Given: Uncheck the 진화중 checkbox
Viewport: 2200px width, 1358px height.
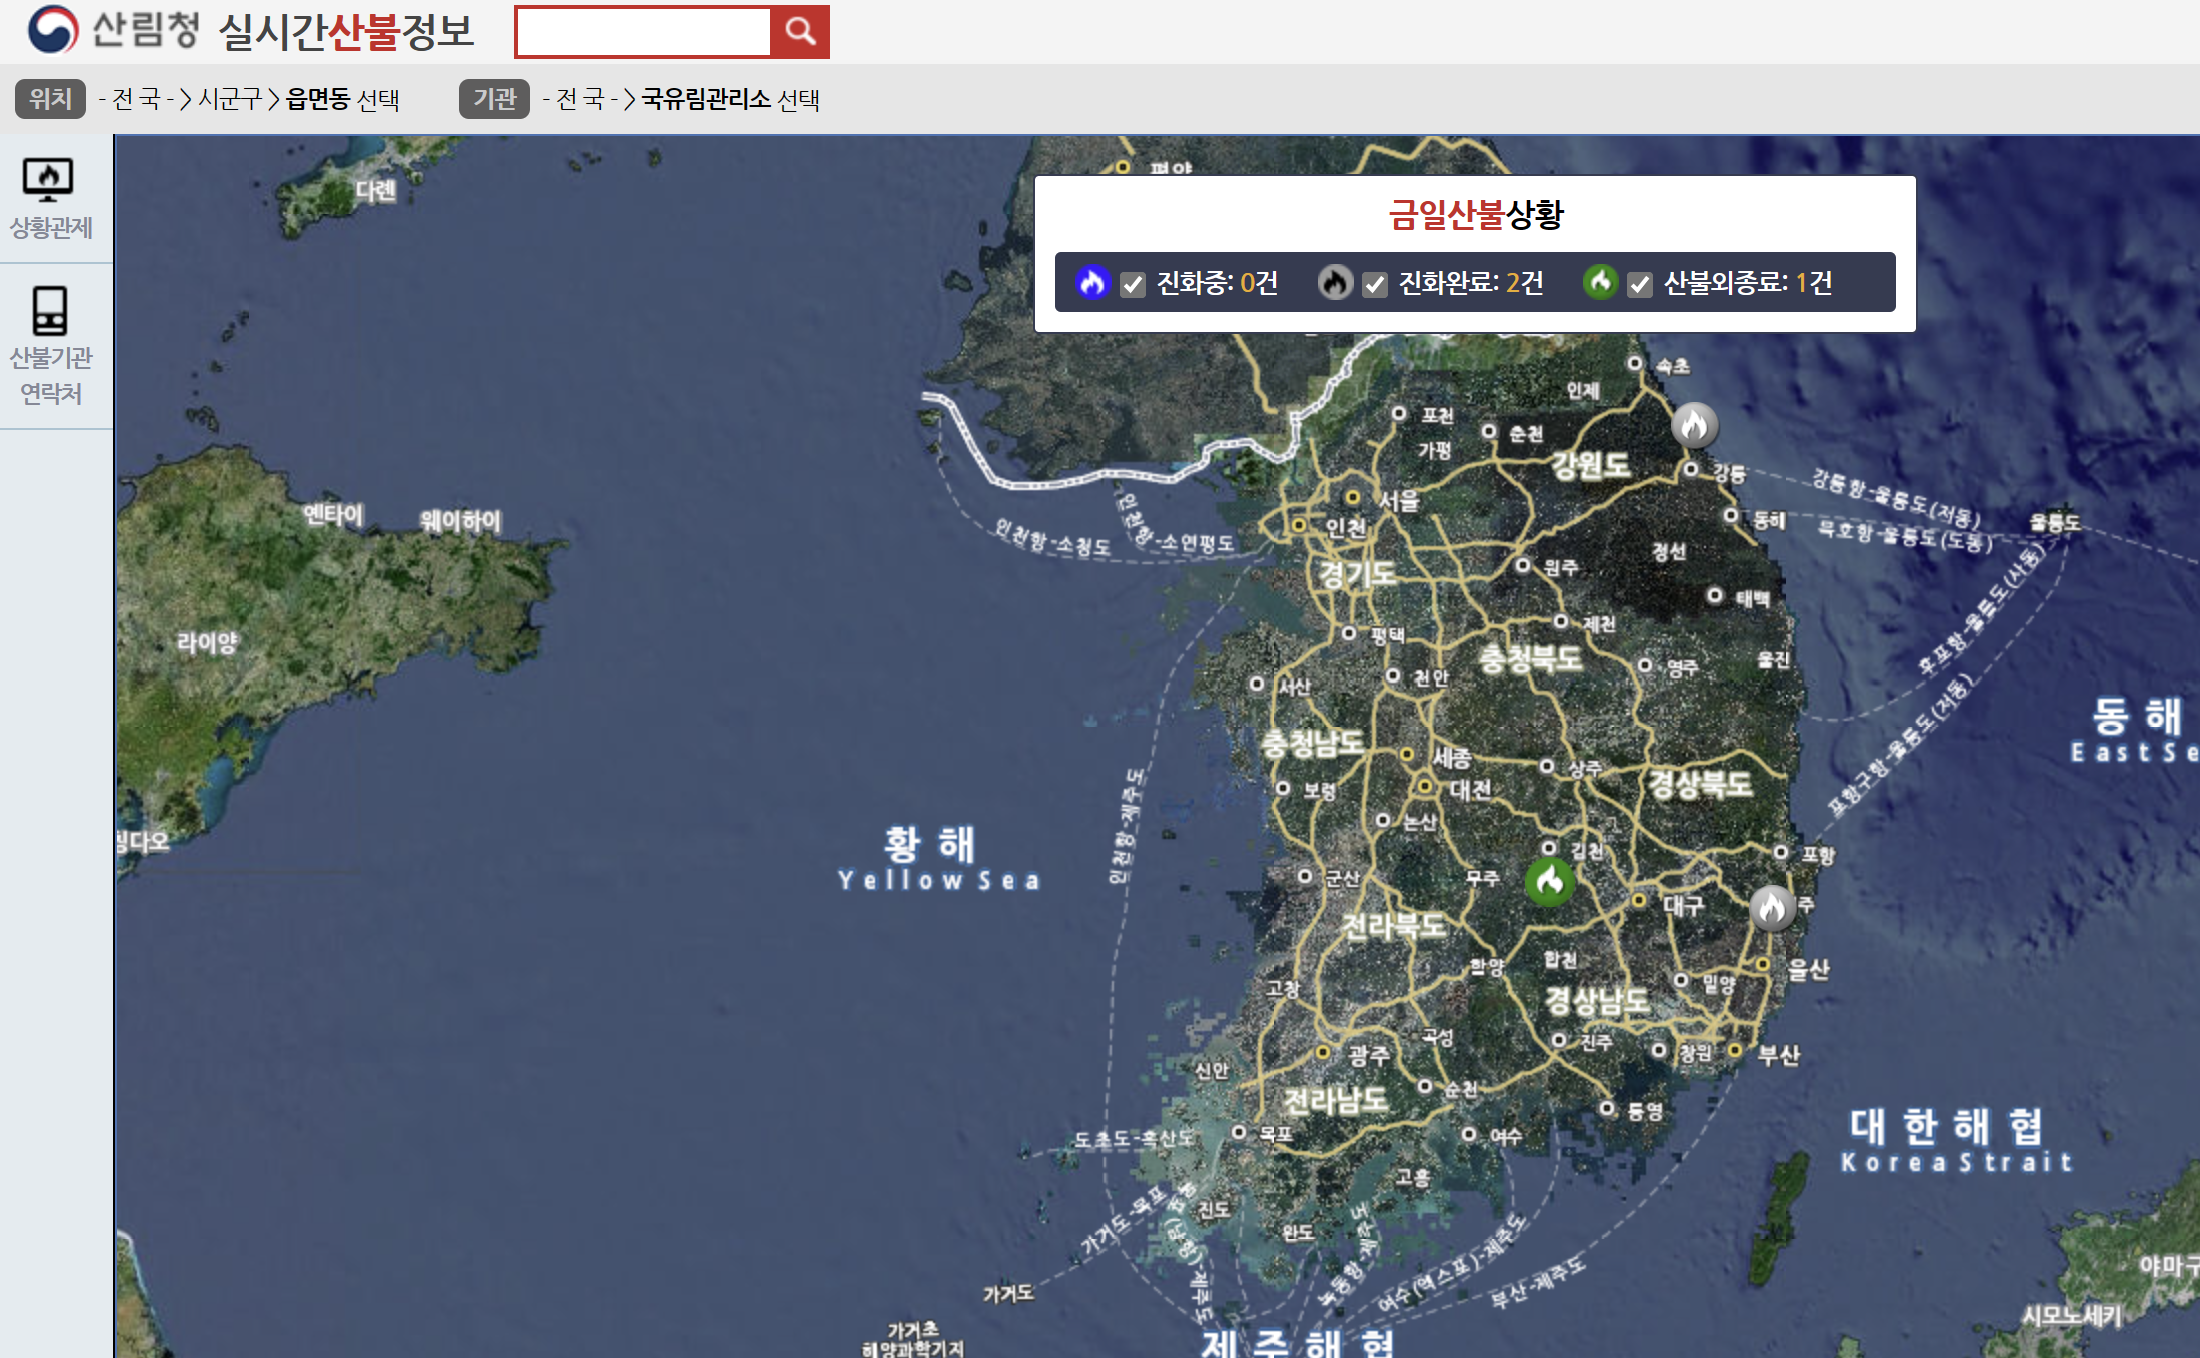Looking at the screenshot, I should tap(1132, 285).
